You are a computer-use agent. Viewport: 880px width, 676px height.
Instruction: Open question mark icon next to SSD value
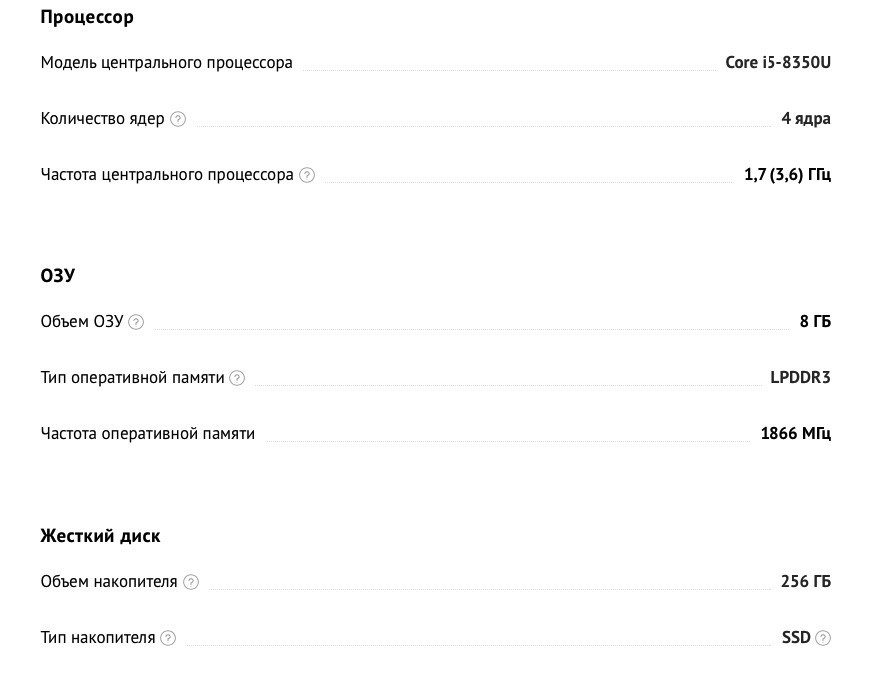(x=823, y=638)
